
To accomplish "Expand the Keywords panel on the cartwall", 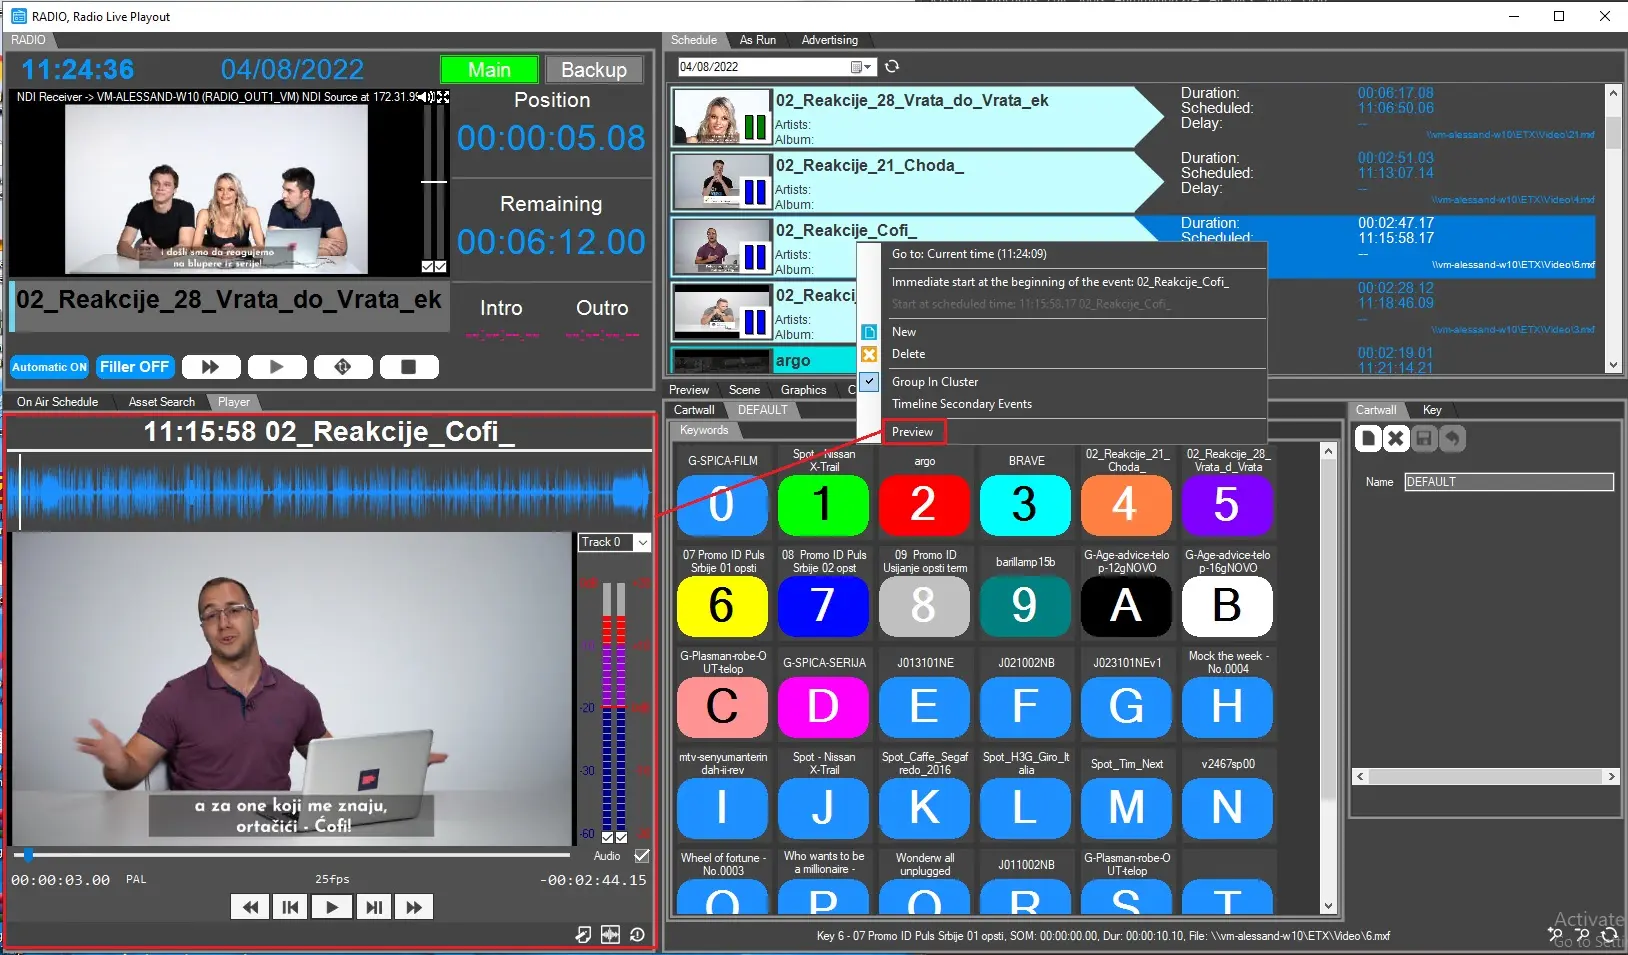I will tap(704, 430).
